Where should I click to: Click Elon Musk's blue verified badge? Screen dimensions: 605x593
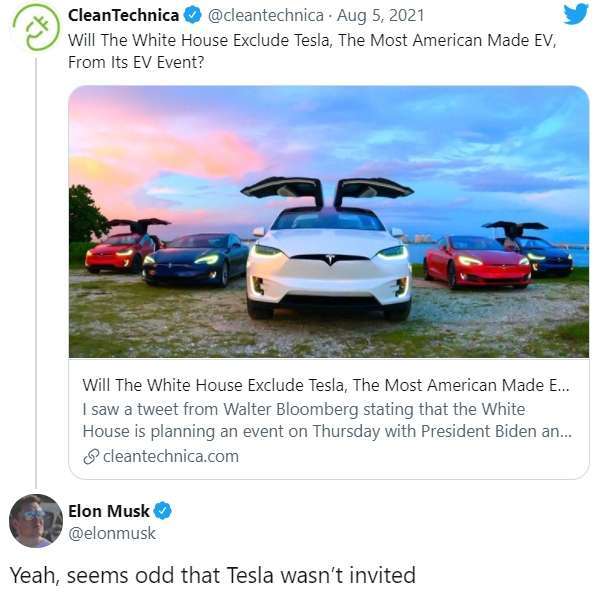[x=163, y=511]
